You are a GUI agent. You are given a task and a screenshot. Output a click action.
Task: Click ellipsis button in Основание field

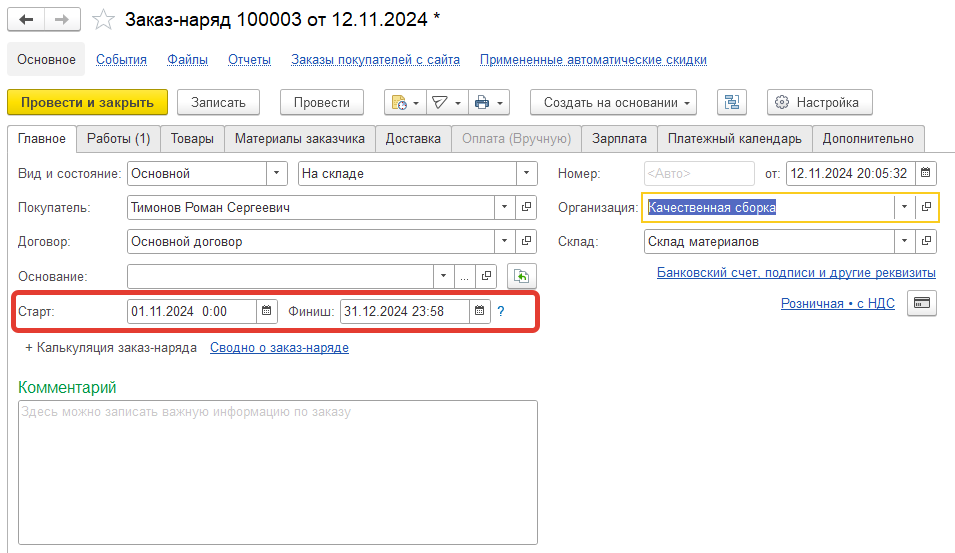(464, 276)
